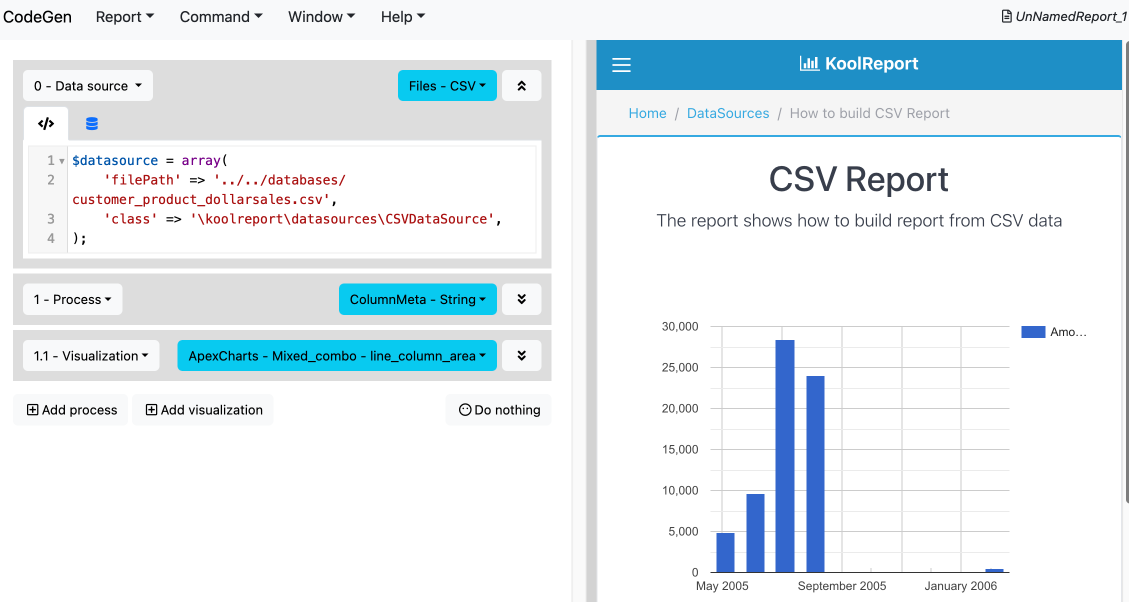Click the Add process button

(x=71, y=410)
